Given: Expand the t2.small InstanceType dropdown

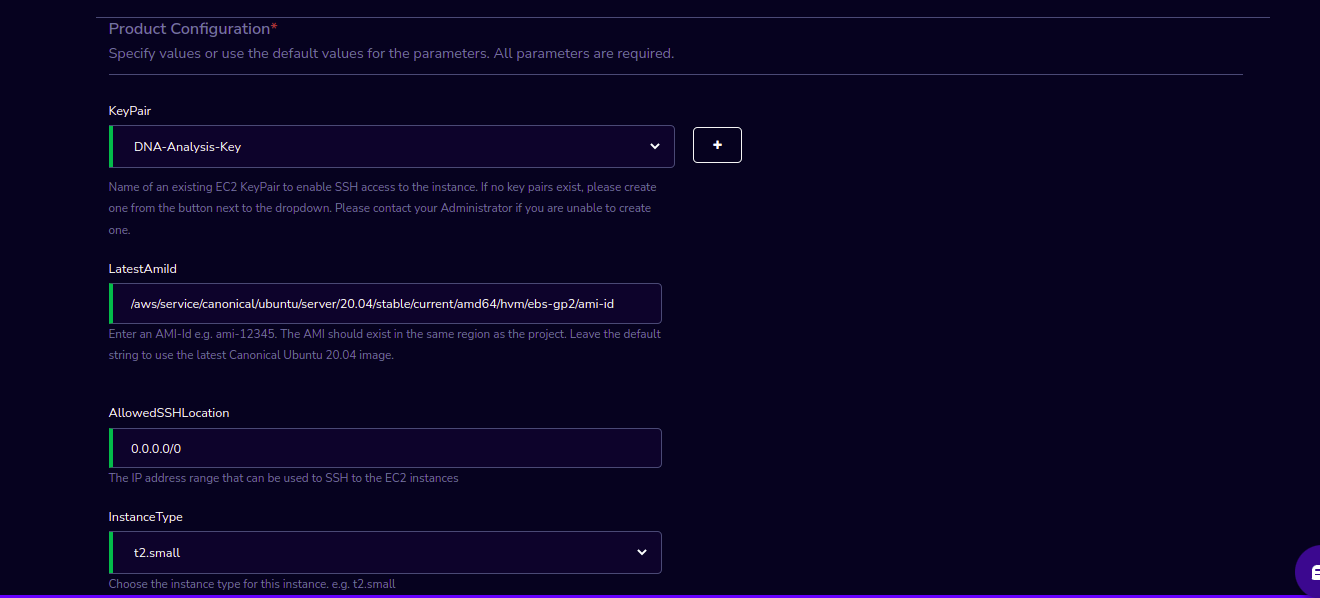Looking at the screenshot, I should pos(385,552).
